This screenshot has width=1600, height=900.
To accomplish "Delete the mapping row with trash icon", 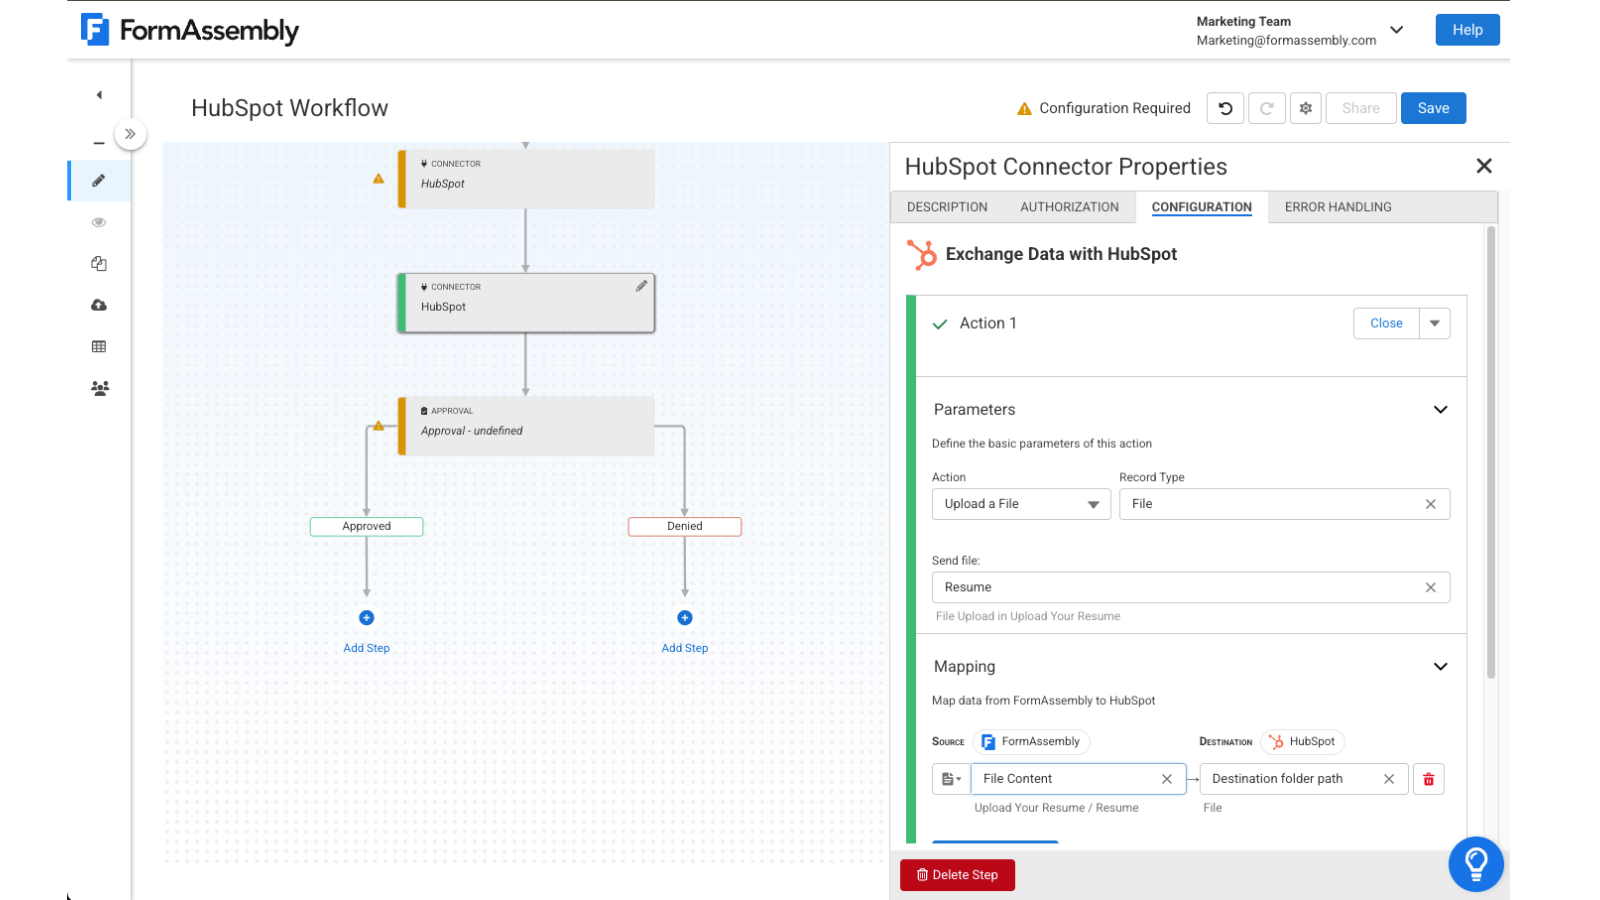I will click(x=1428, y=778).
